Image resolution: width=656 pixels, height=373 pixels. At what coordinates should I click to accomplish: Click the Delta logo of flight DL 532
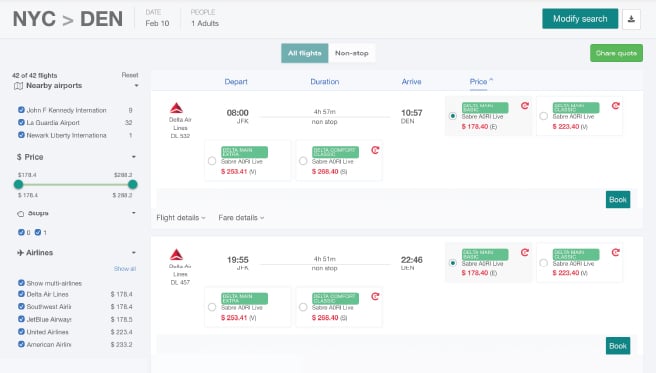click(x=177, y=108)
